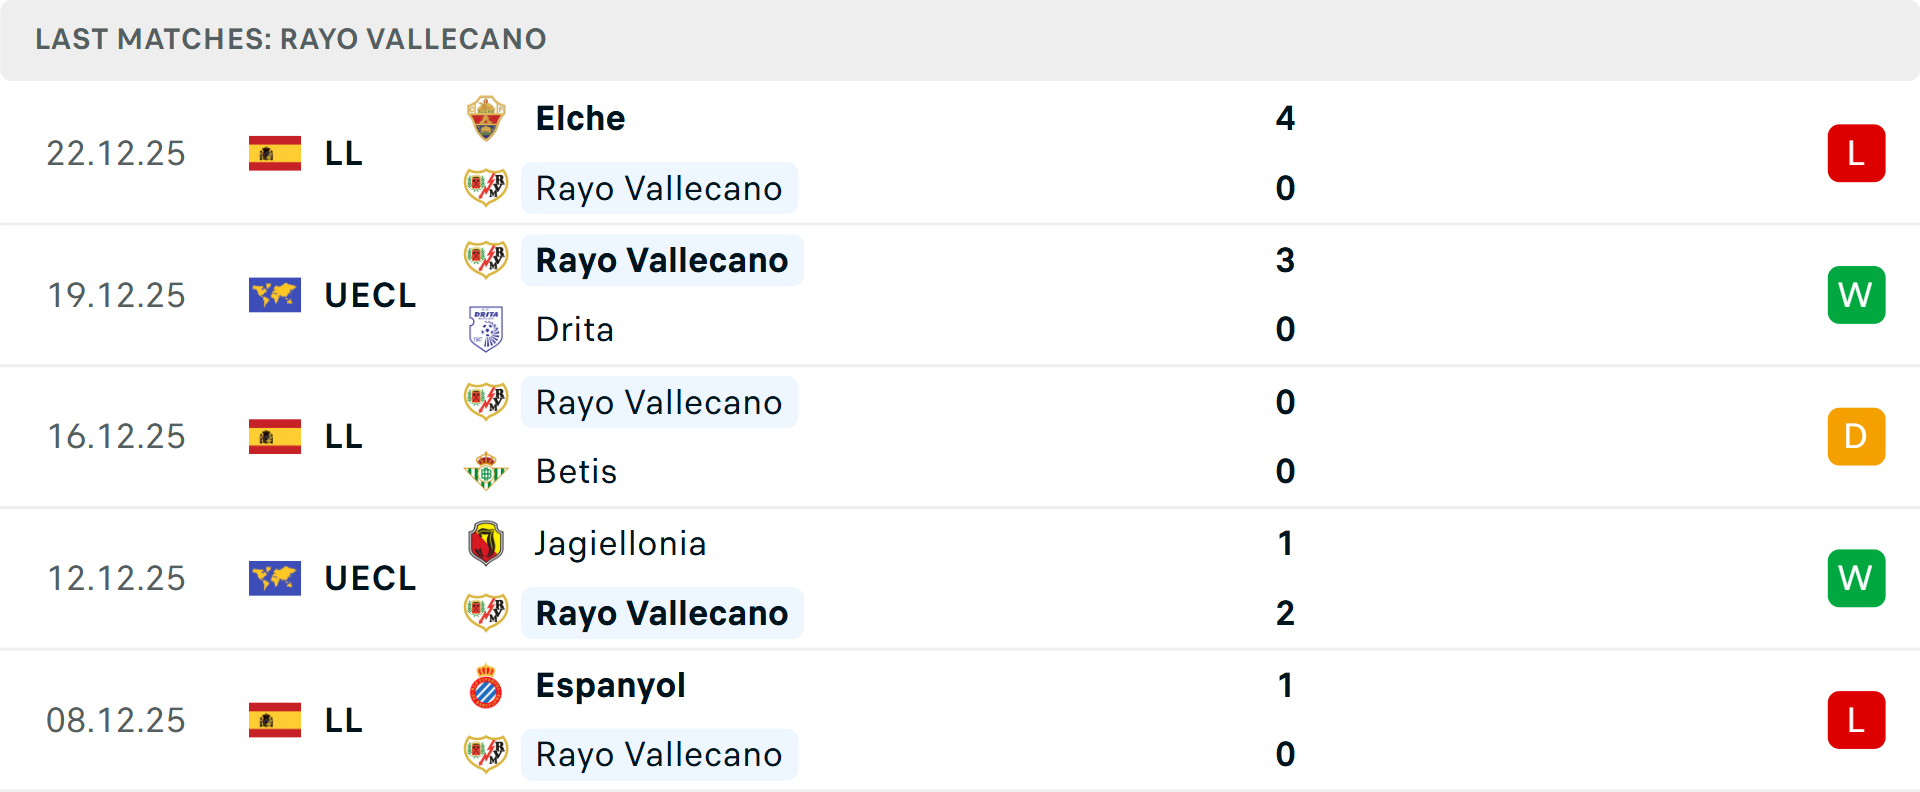
Task: Open the Betis team link
Action: pyautogui.click(x=576, y=471)
